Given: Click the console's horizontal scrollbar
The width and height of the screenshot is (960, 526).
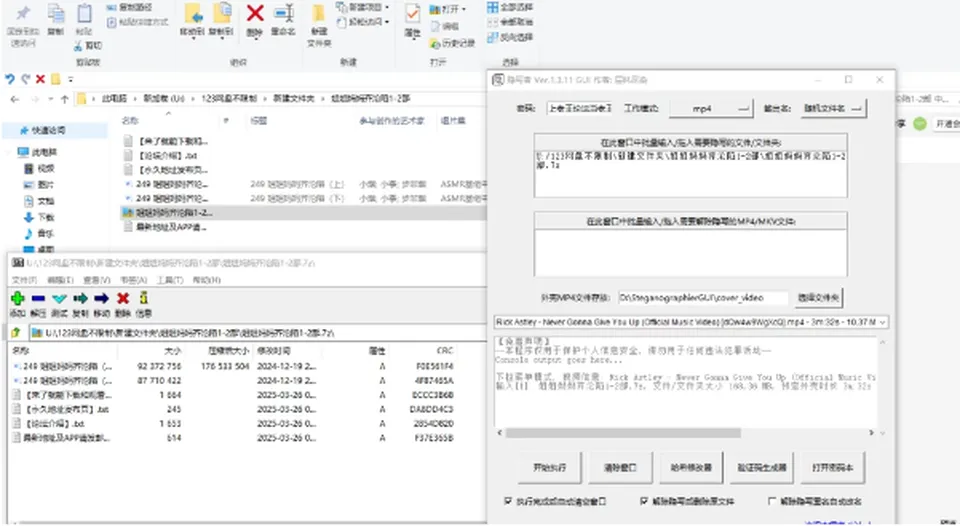Looking at the screenshot, I should tap(623, 433).
